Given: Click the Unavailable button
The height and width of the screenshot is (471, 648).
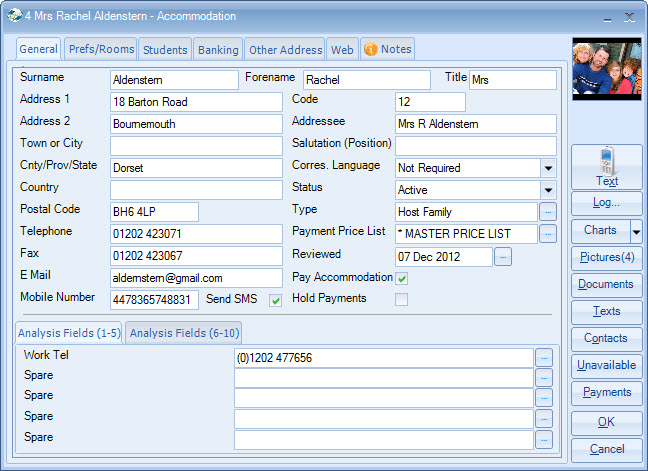Looking at the screenshot, I should point(607,365).
